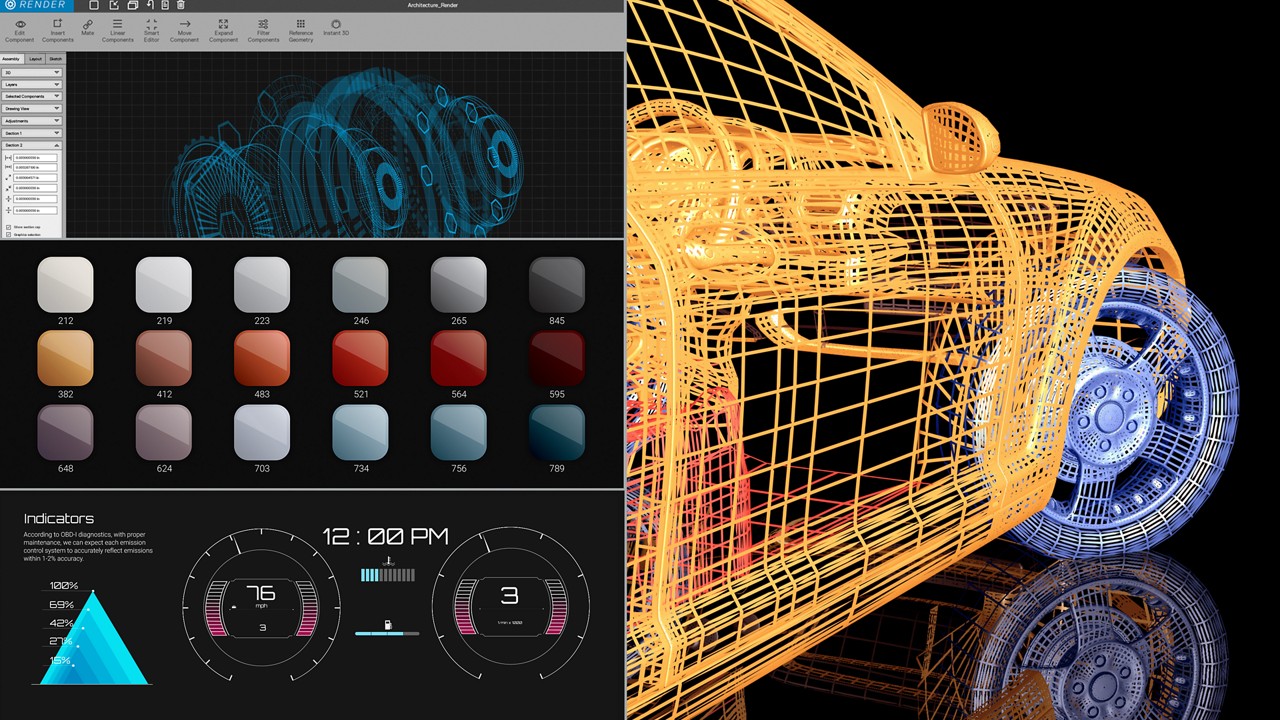
Task: Select the Insert Components tool
Action: [57, 24]
